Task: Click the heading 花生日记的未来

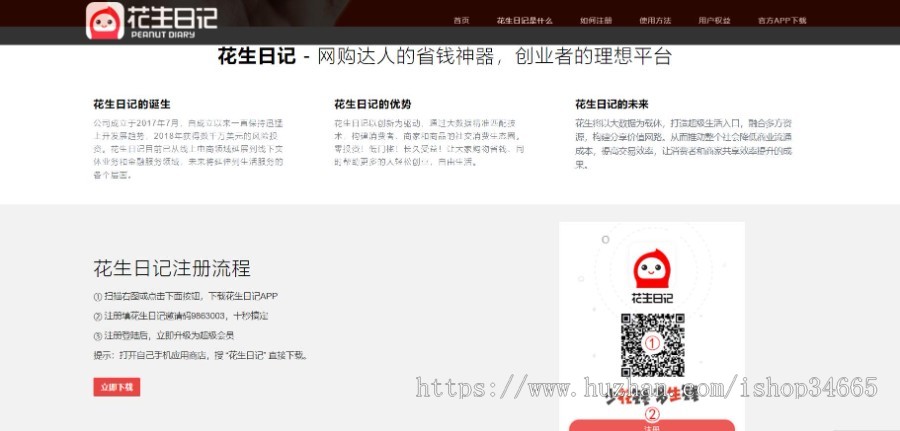Action: [612, 104]
